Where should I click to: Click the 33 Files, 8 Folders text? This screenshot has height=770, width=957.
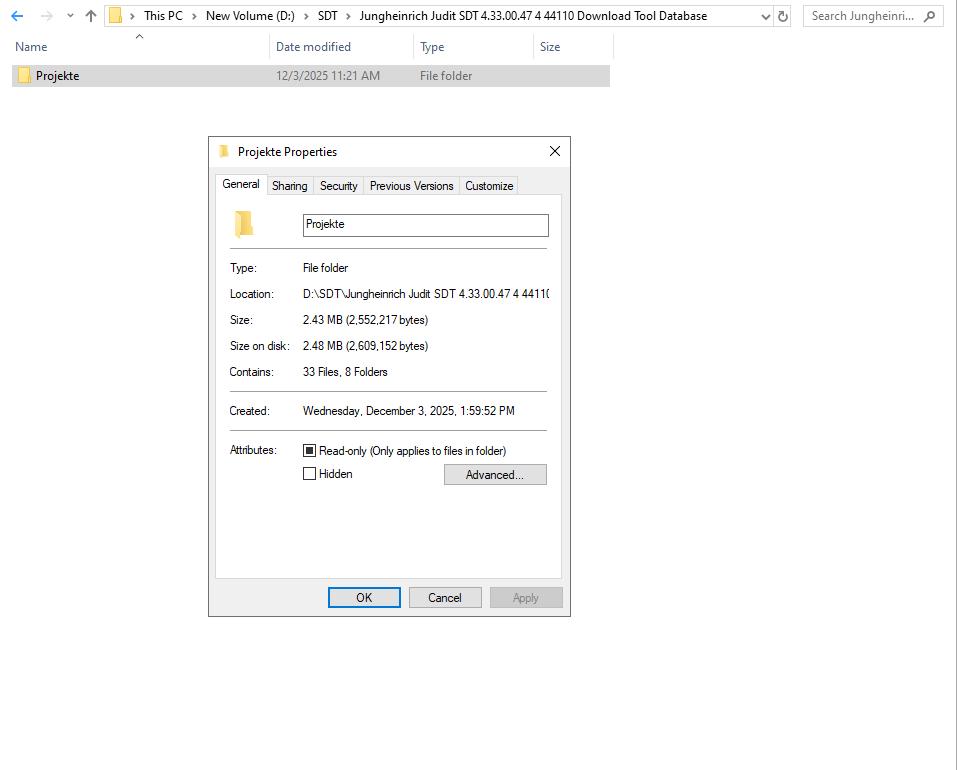point(345,372)
